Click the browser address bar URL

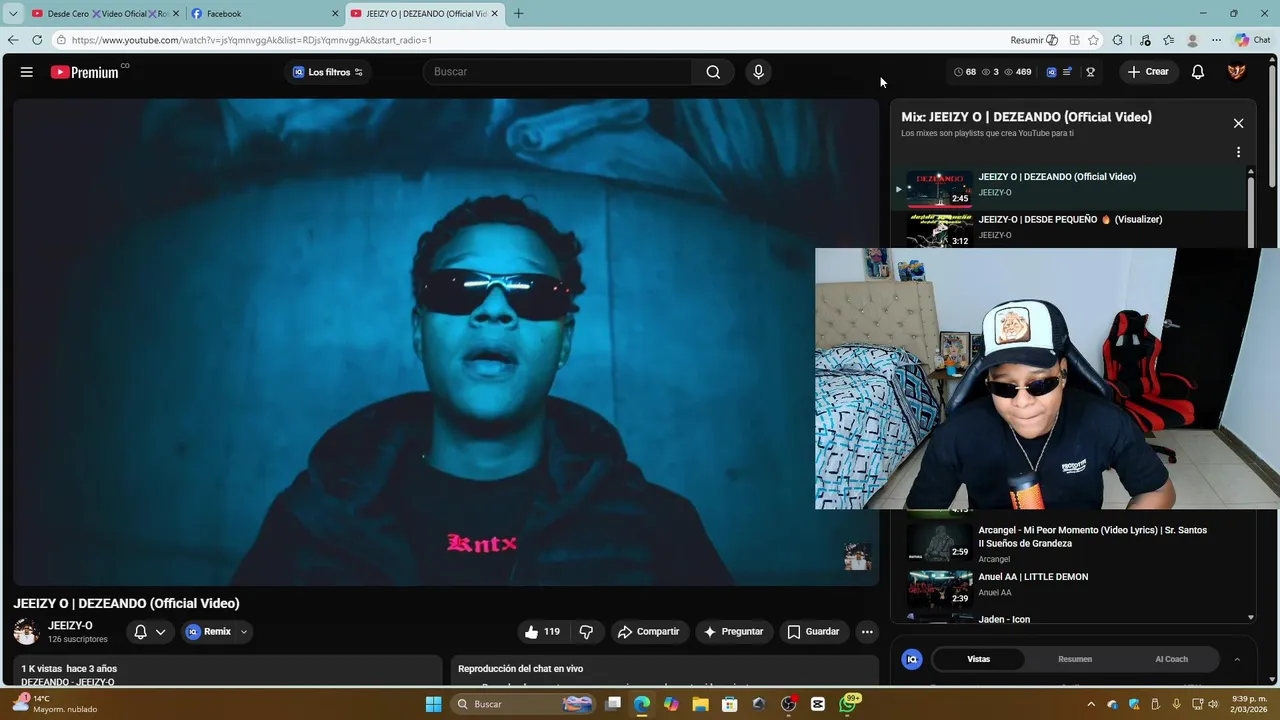click(x=252, y=40)
